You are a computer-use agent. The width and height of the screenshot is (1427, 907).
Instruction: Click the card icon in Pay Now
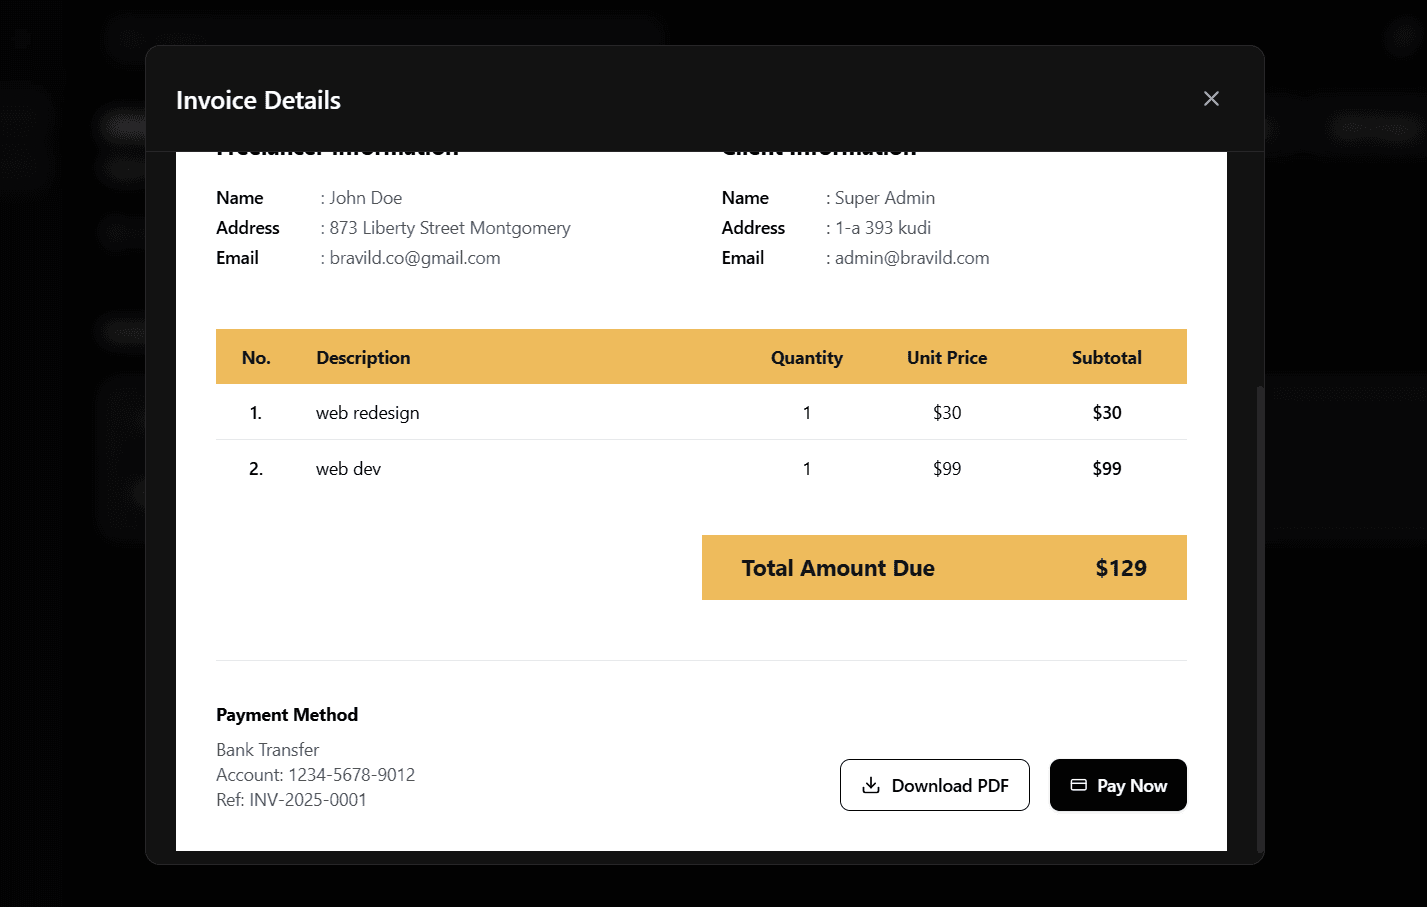[x=1078, y=785]
